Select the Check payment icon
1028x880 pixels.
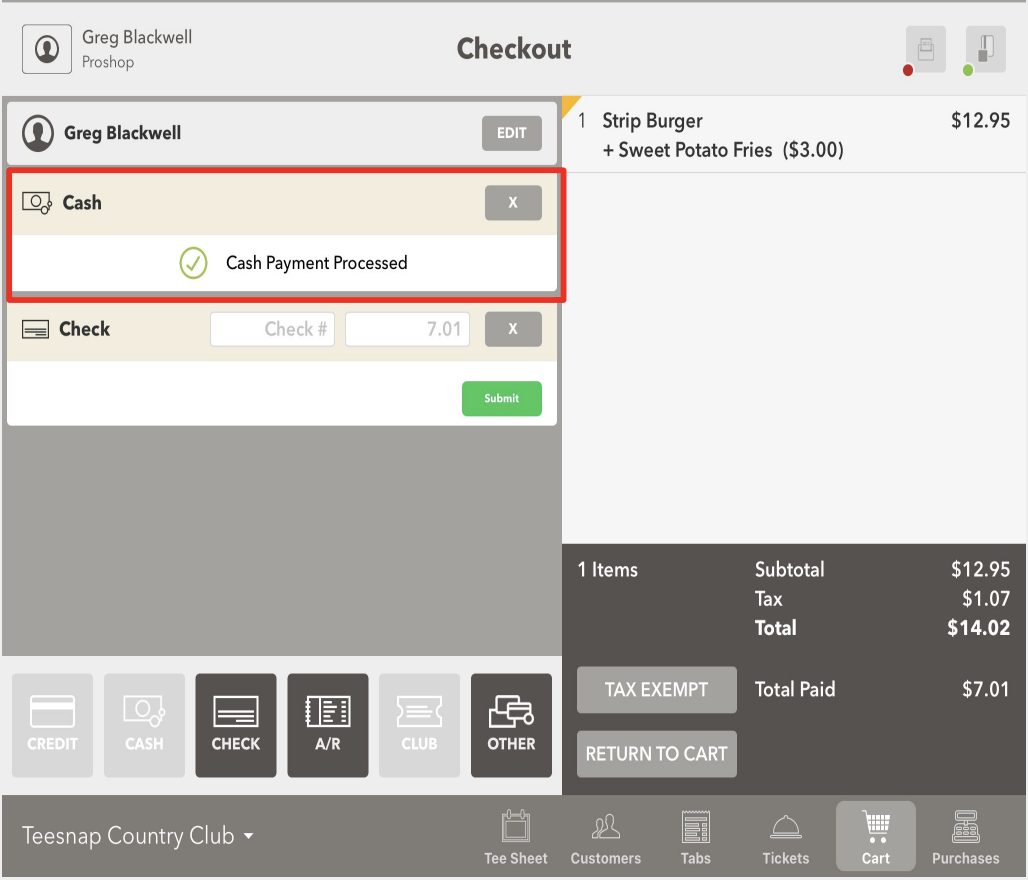click(x=235, y=725)
